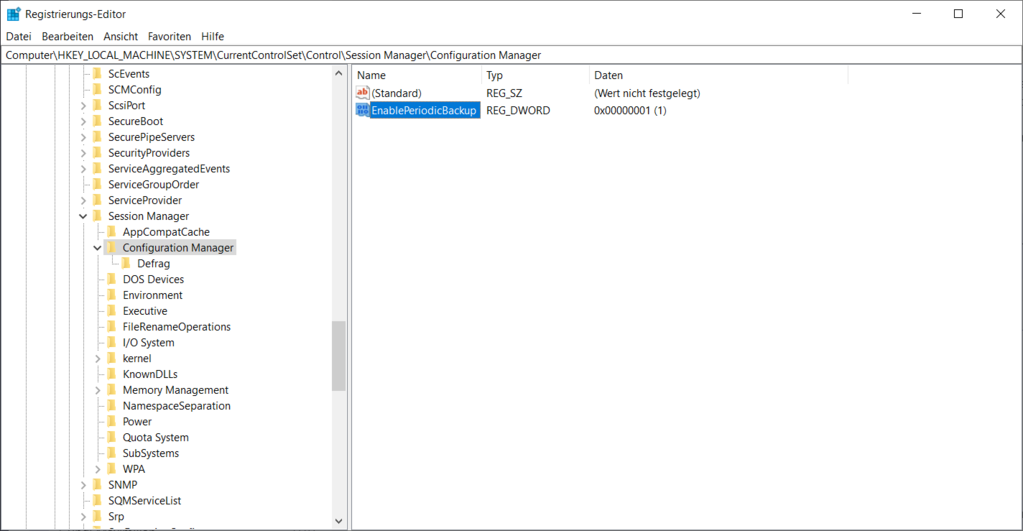Expand the Memory Management key
This screenshot has width=1023, height=531.
[97, 390]
